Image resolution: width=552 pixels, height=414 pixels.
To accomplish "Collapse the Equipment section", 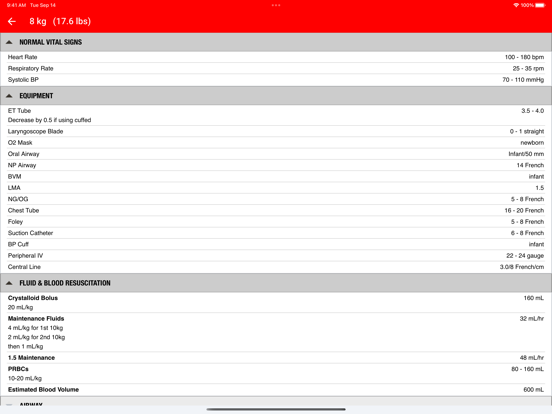I will tap(276, 96).
